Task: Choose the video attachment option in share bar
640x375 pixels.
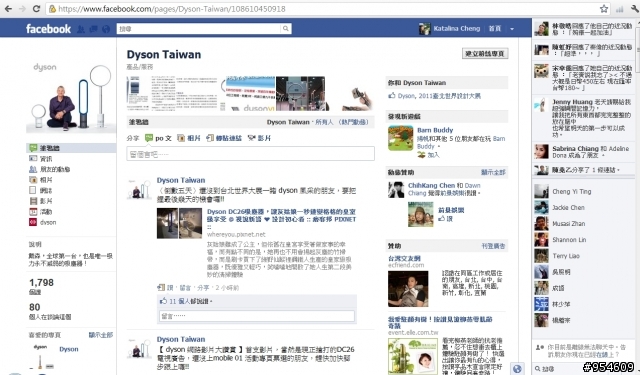Action: (x=260, y=138)
